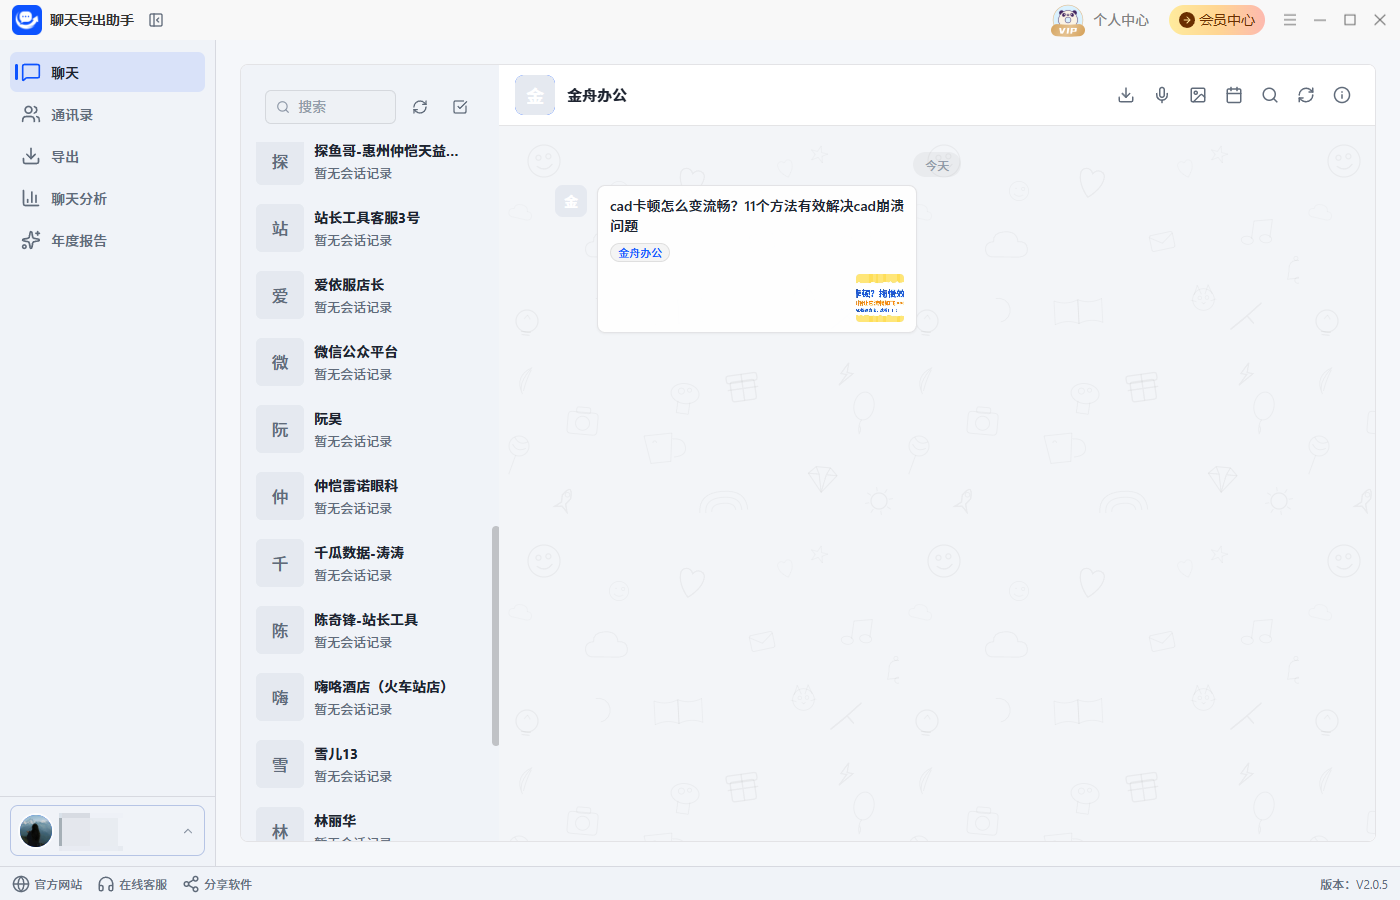The image size is (1400, 900).
Task: Open the 通讯录 contacts section
Action: (x=107, y=115)
